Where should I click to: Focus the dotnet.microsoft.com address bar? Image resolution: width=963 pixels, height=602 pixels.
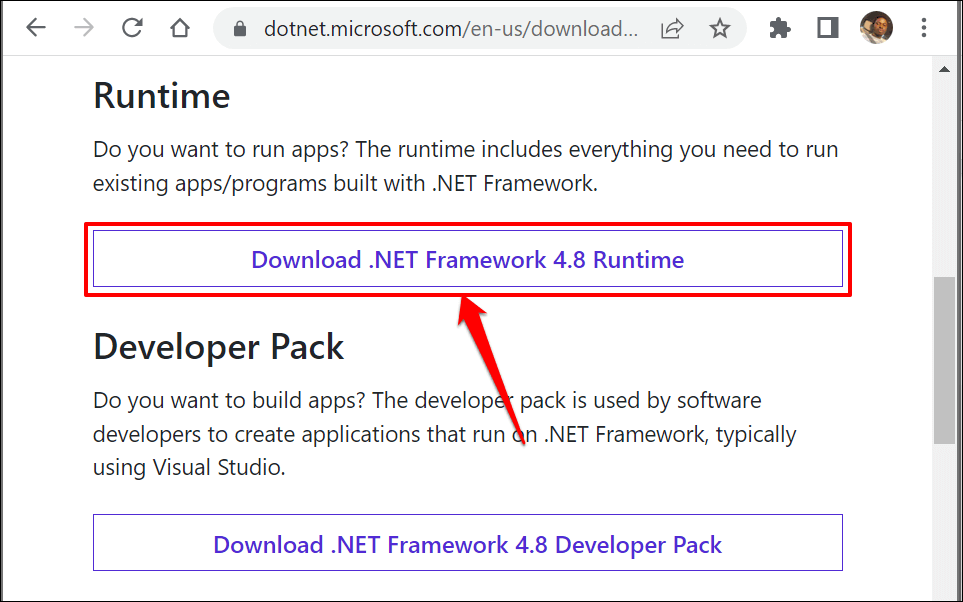pos(450,30)
